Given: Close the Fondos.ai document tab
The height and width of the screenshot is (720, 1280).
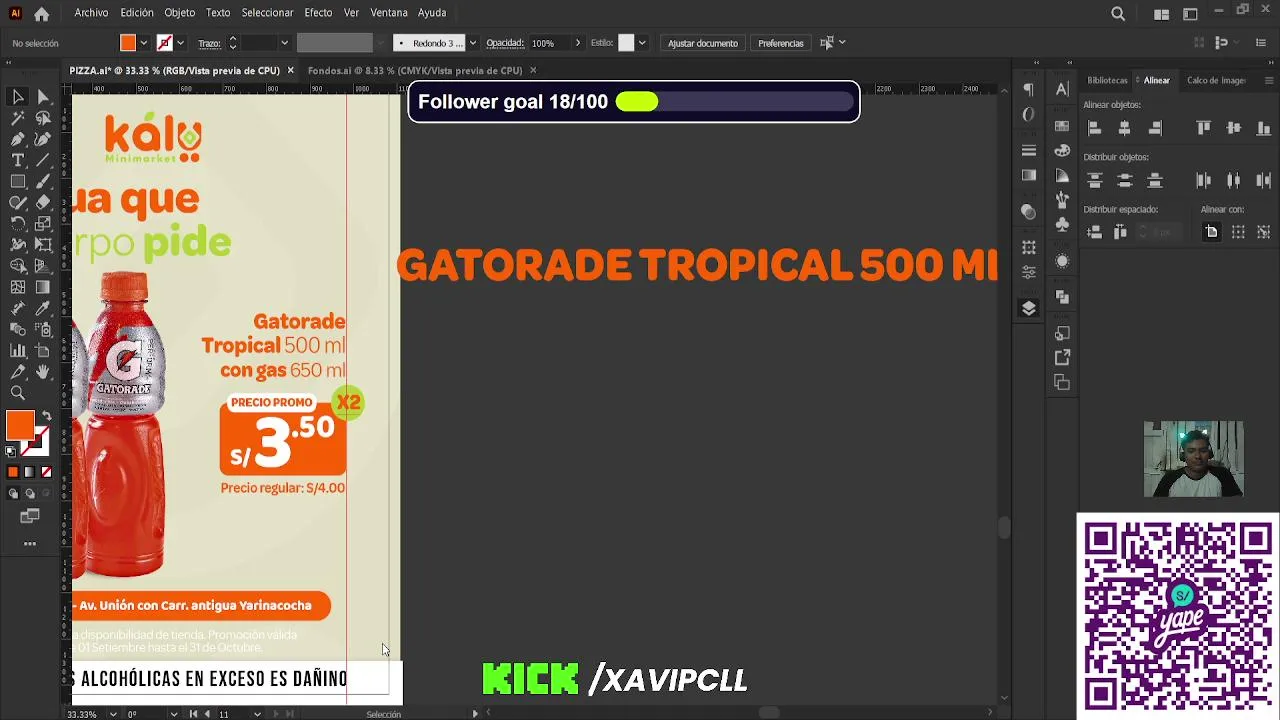Looking at the screenshot, I should pos(533,70).
